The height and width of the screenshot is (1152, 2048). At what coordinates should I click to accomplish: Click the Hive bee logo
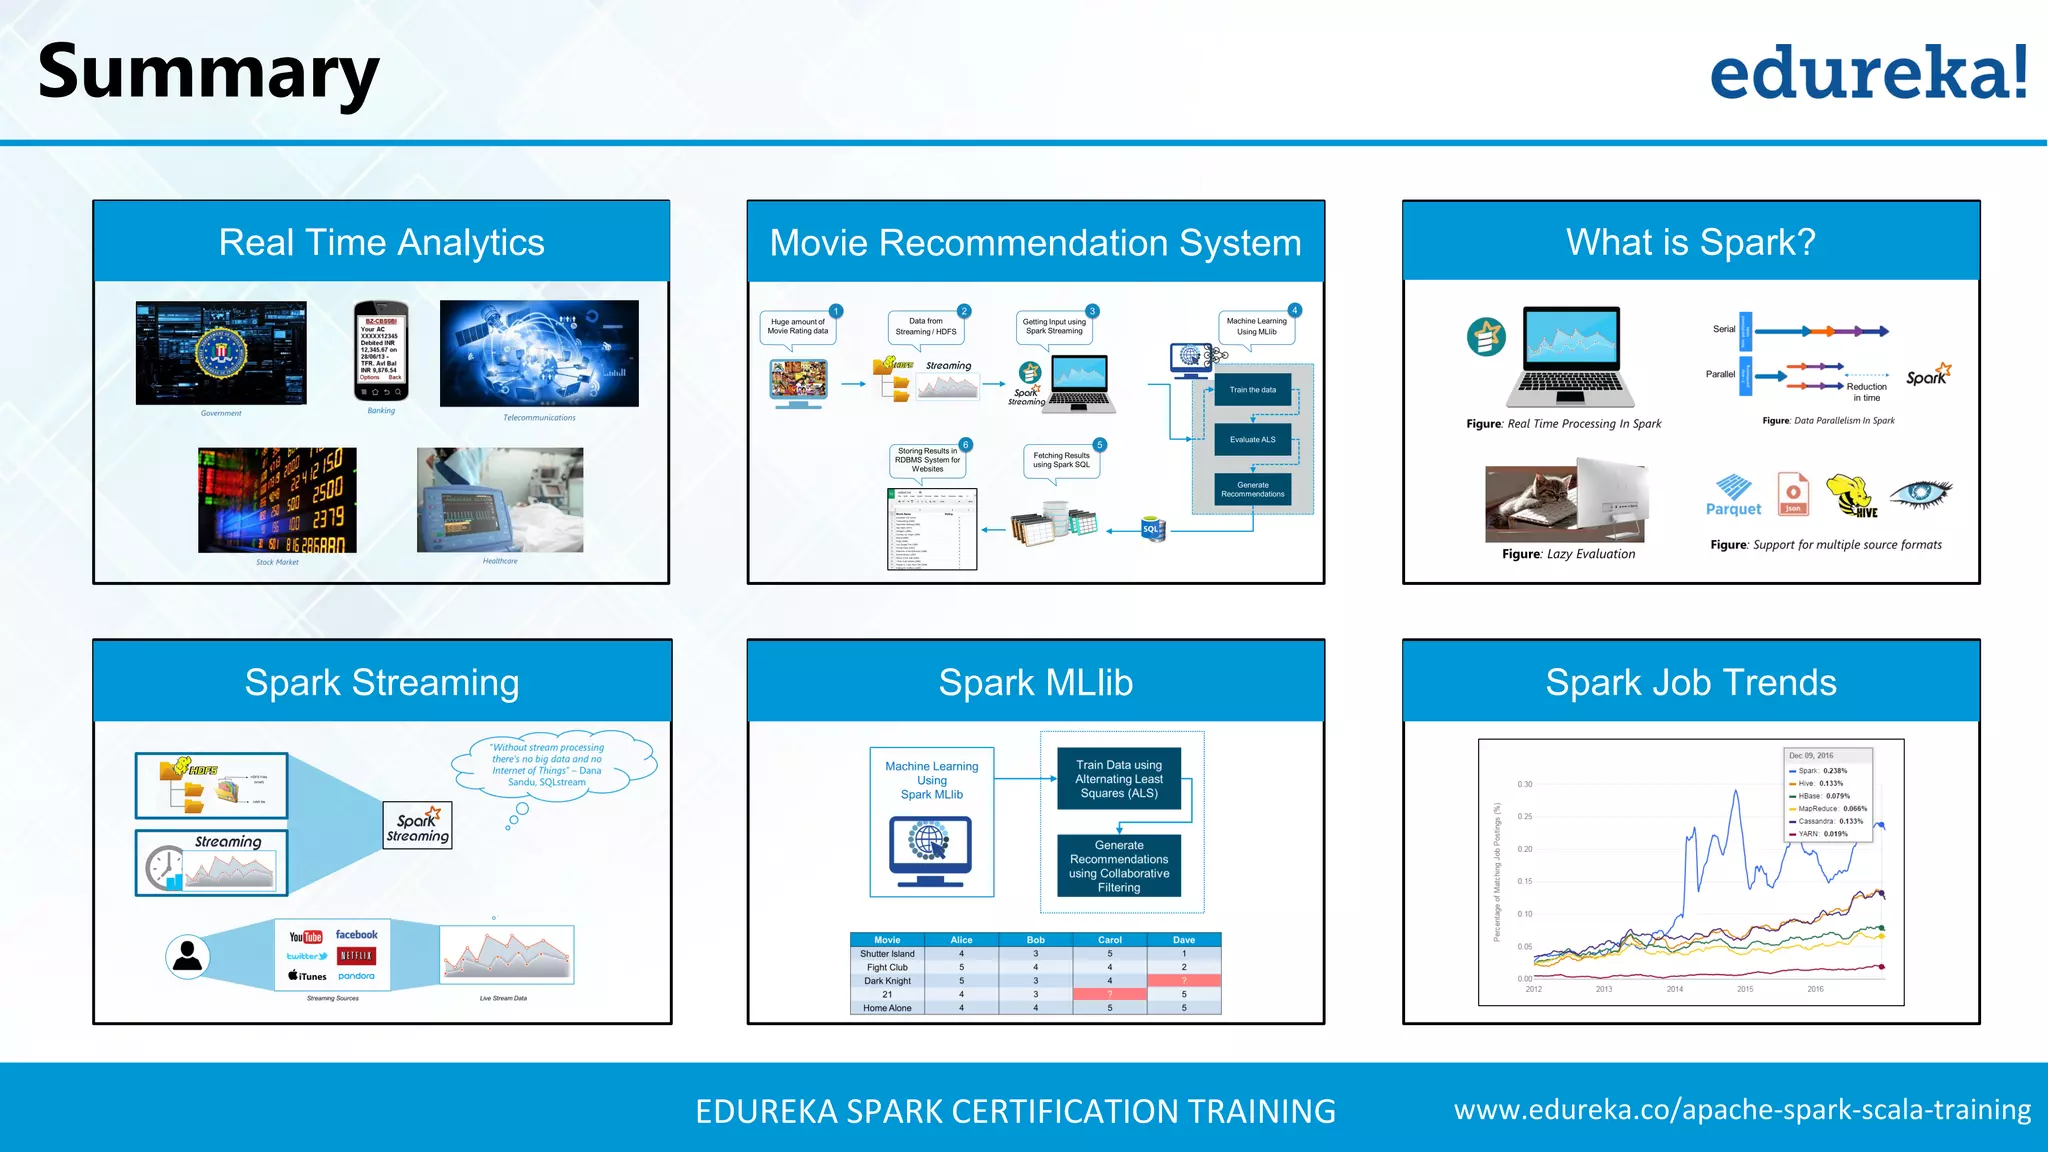point(1852,495)
